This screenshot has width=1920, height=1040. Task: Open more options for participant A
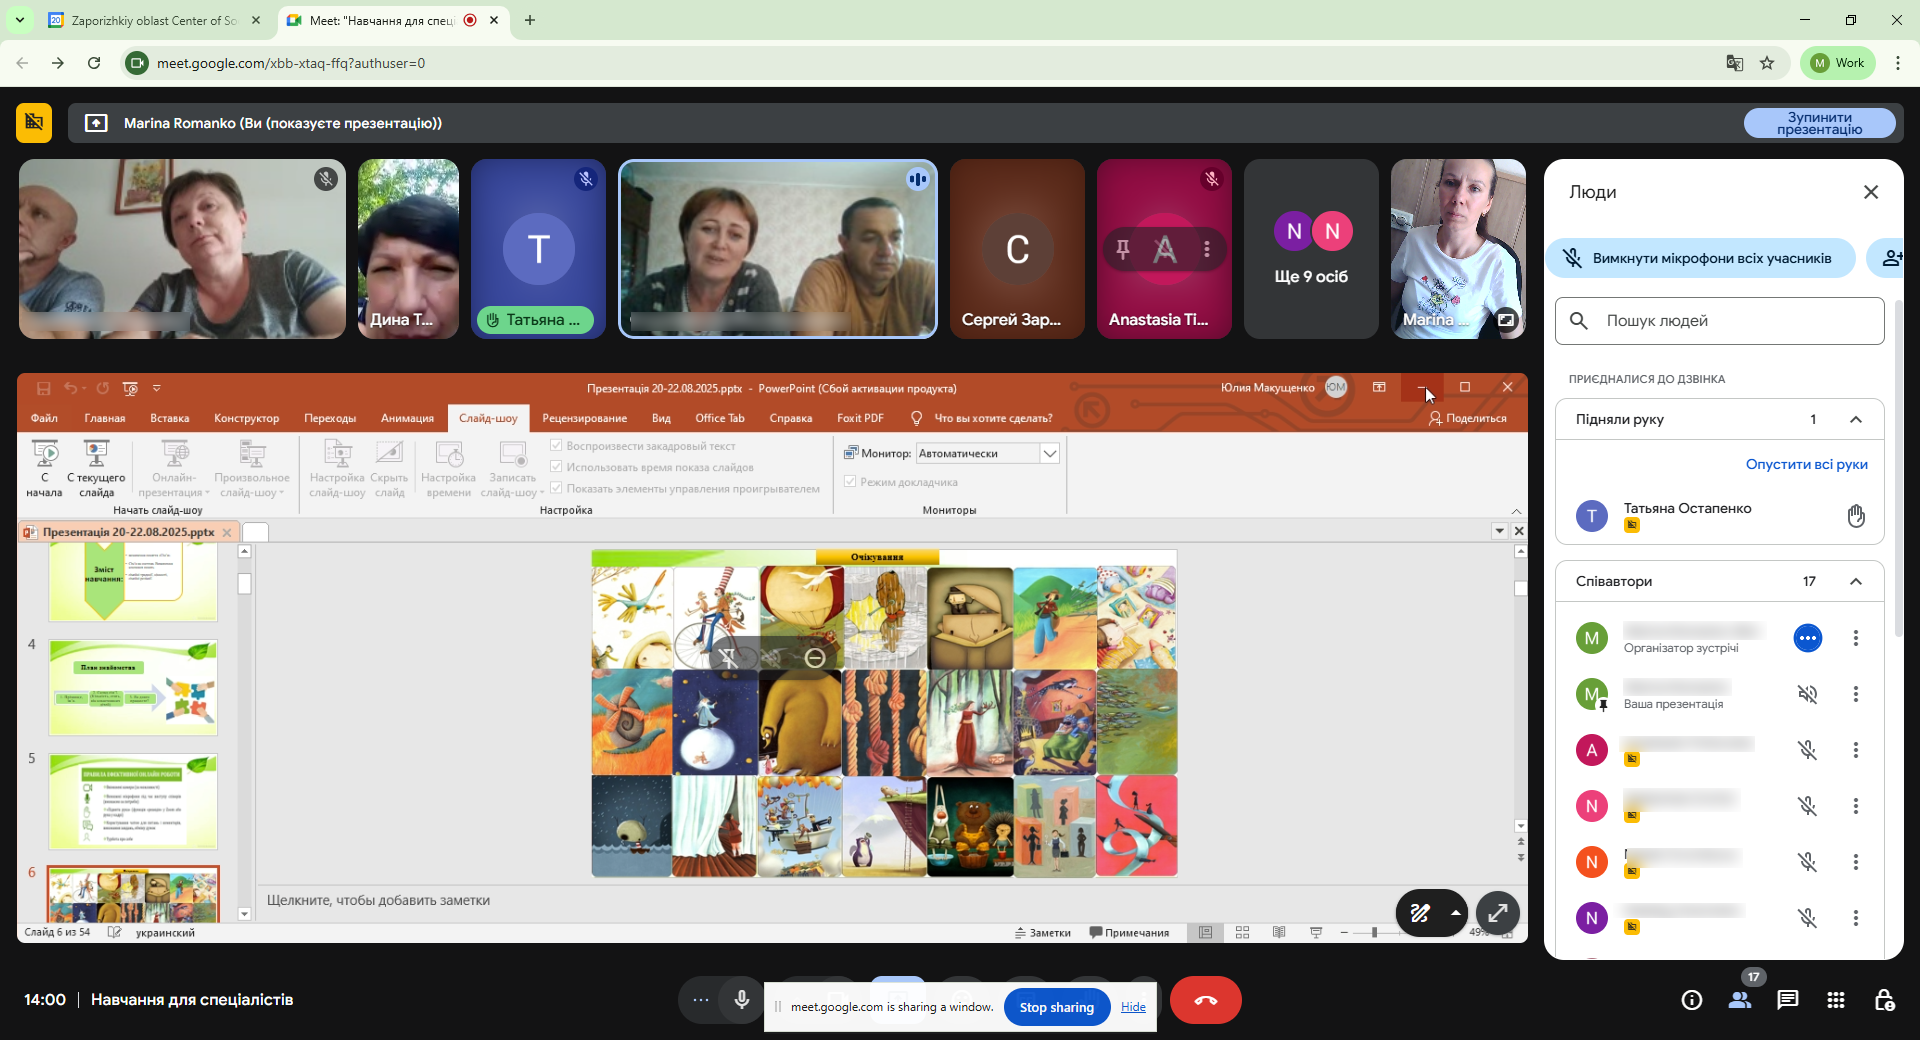tap(1856, 750)
